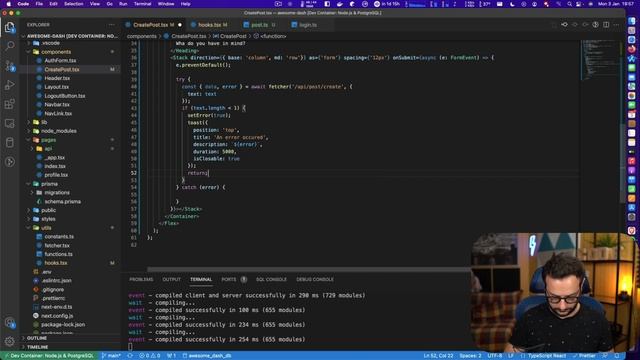Screen dimensions: 640x360
Task: Open the Extensions view
Action: click(10, 104)
